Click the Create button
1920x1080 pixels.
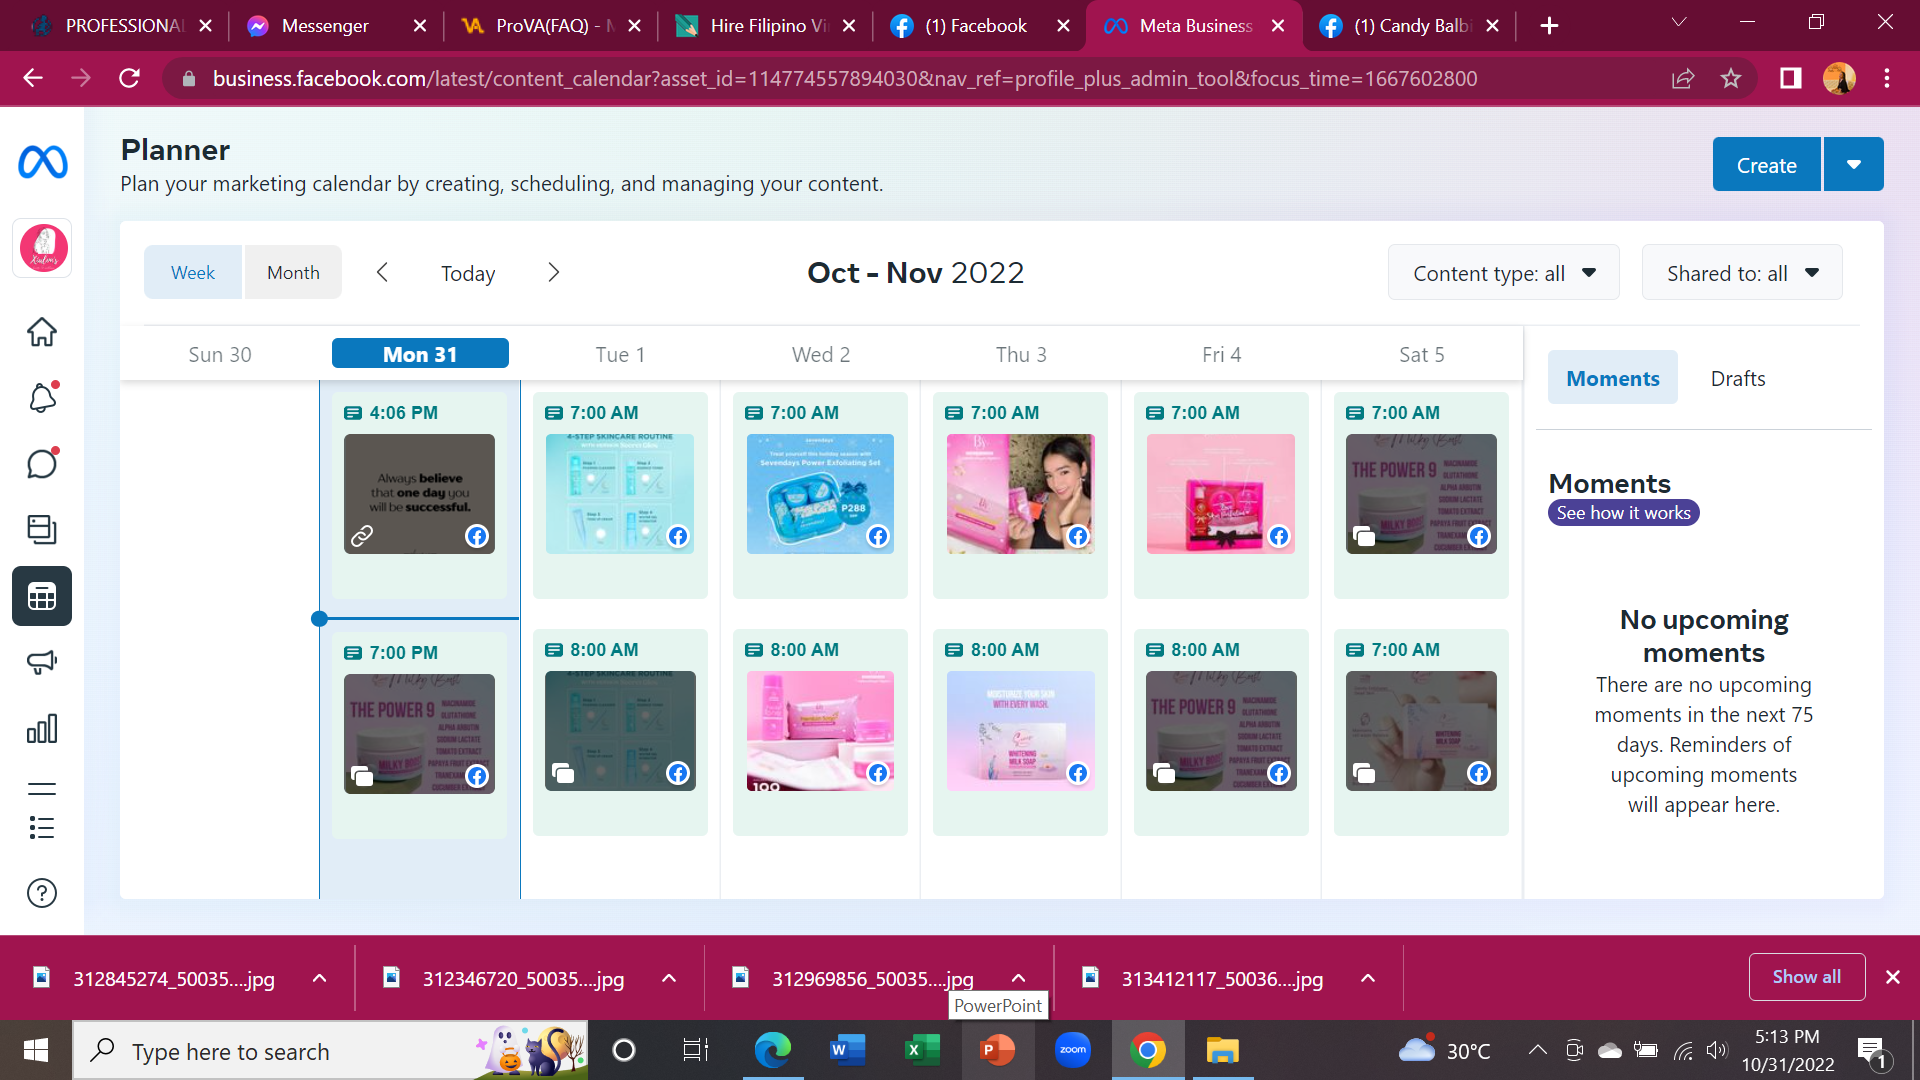tap(1766, 165)
